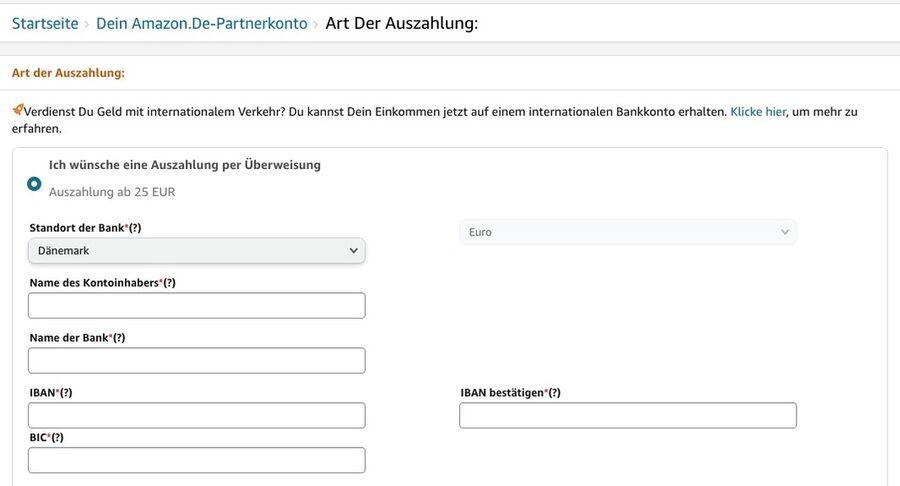900x486 pixels.
Task: Follow the 'Klicke hier' link
Action: 758,112
